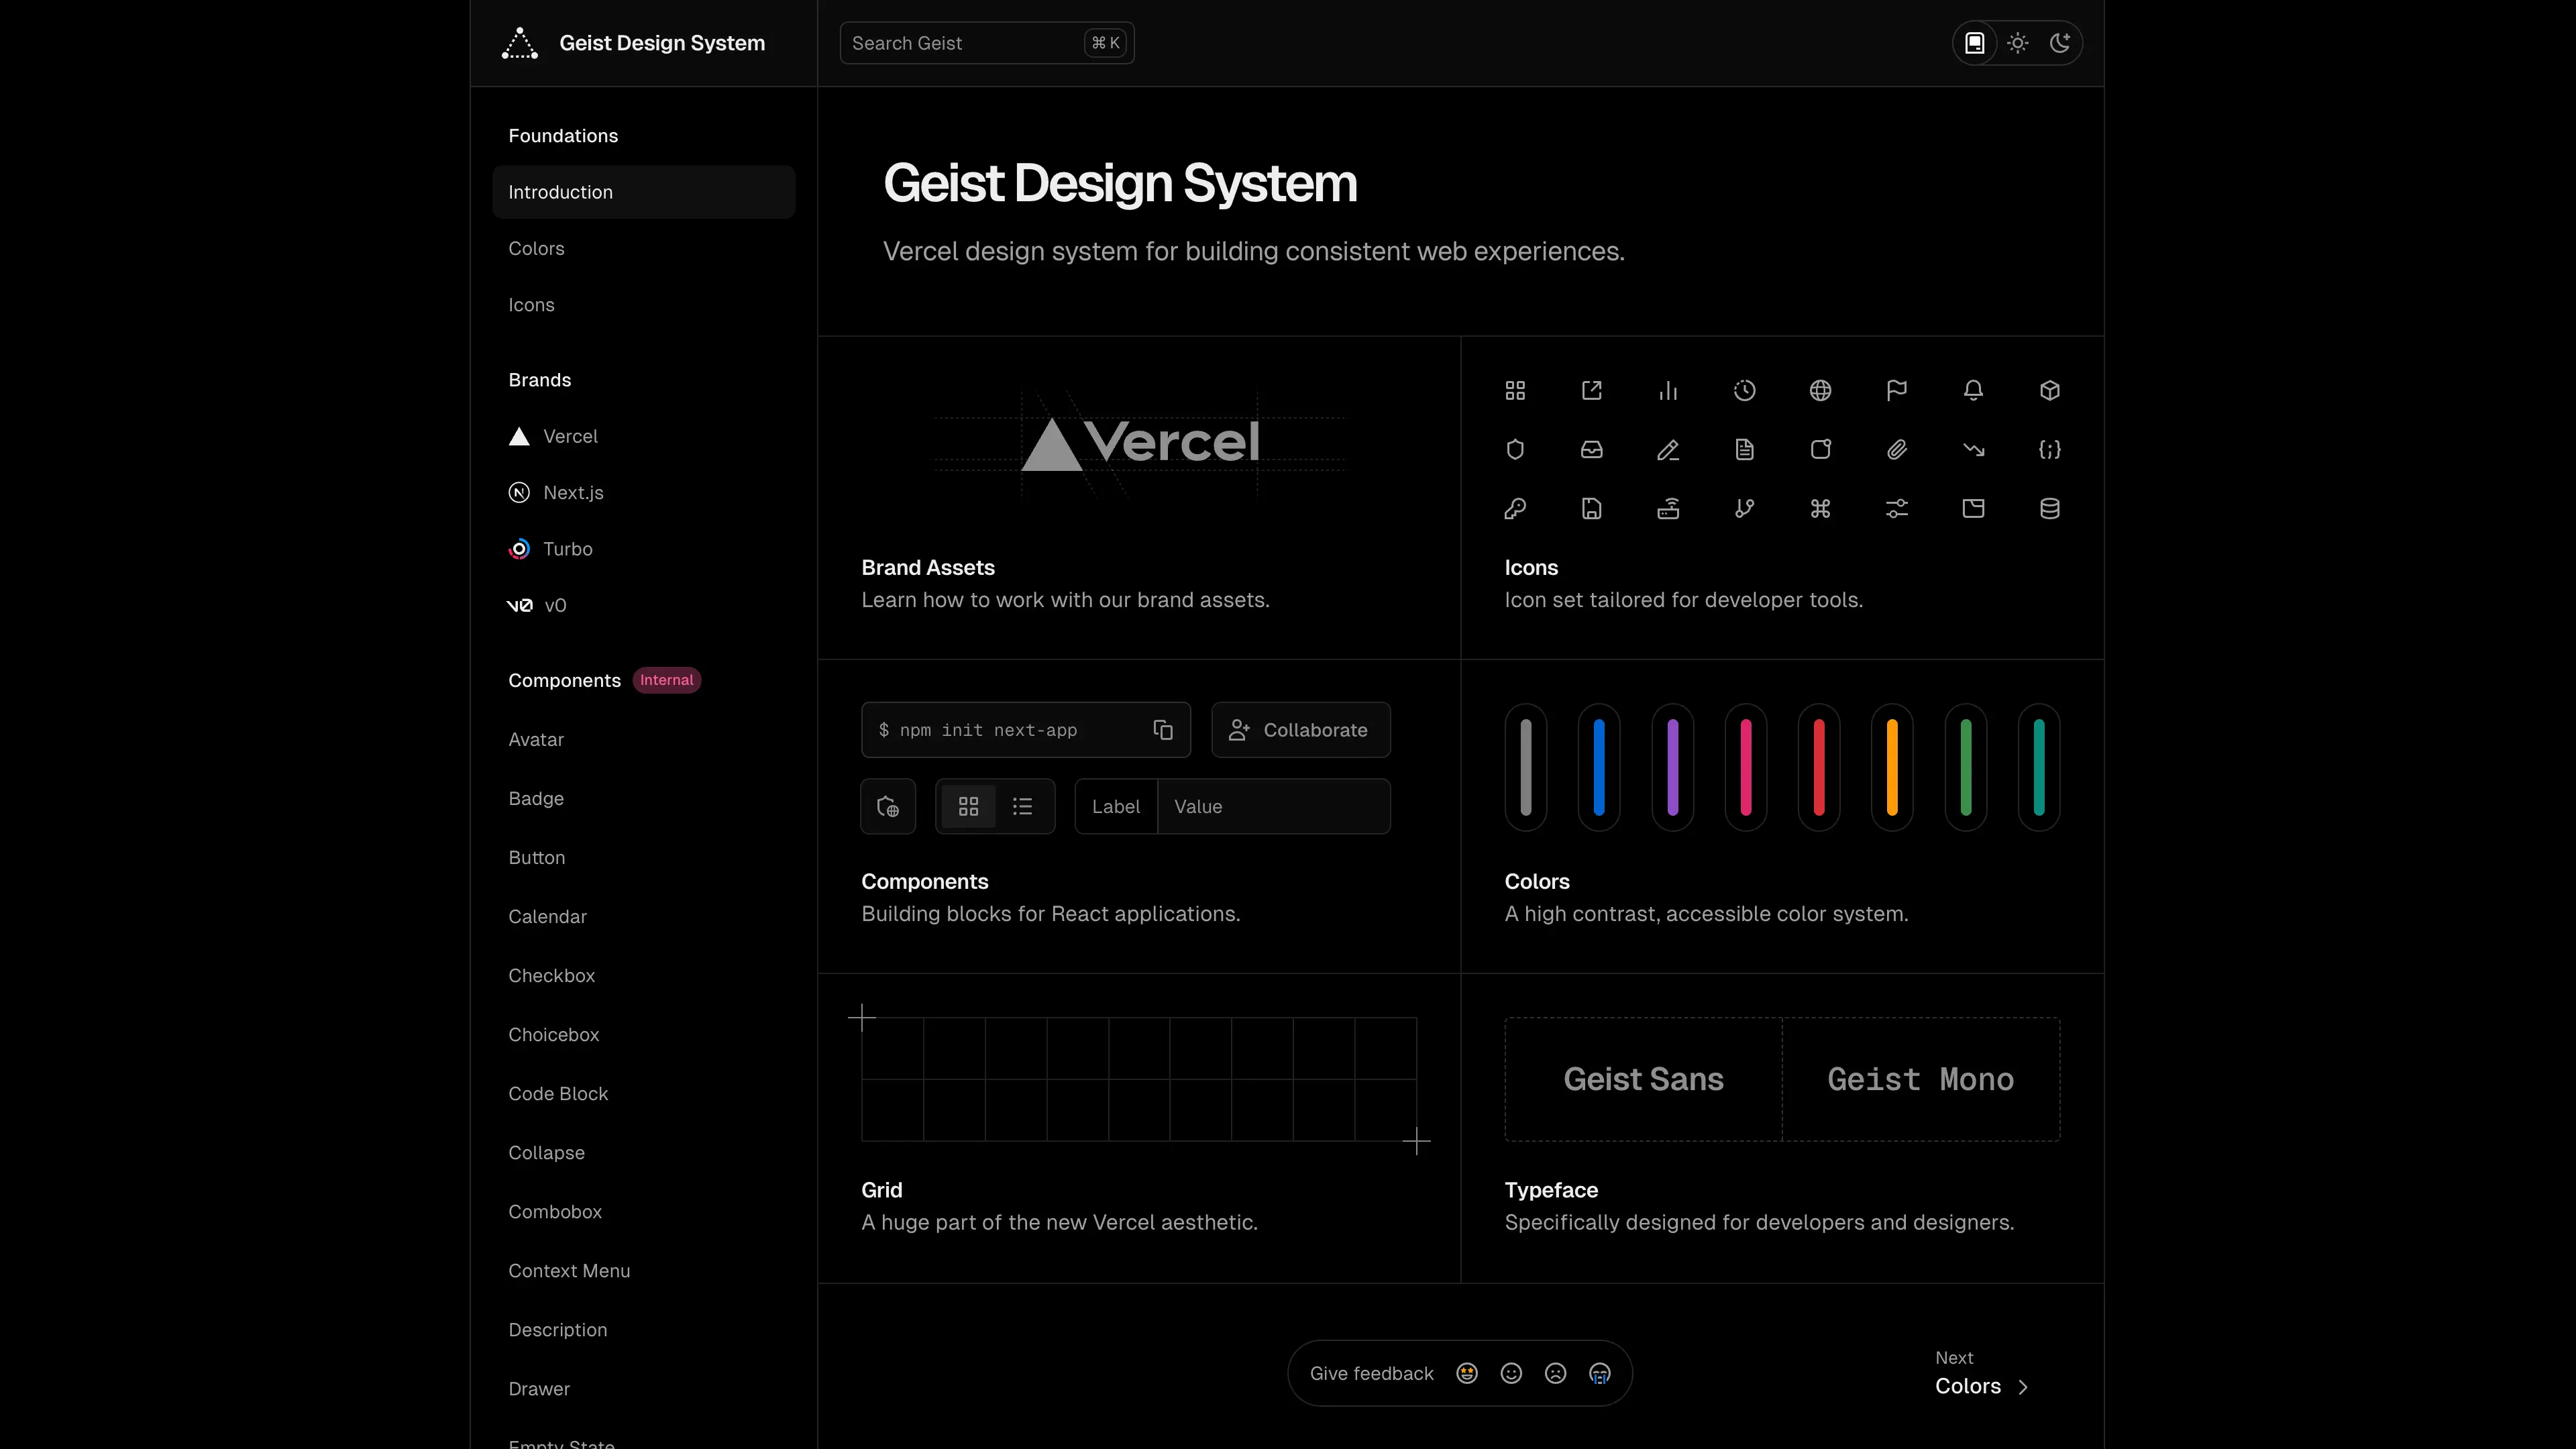
Task: Click the shield icon
Action: (x=1515, y=449)
